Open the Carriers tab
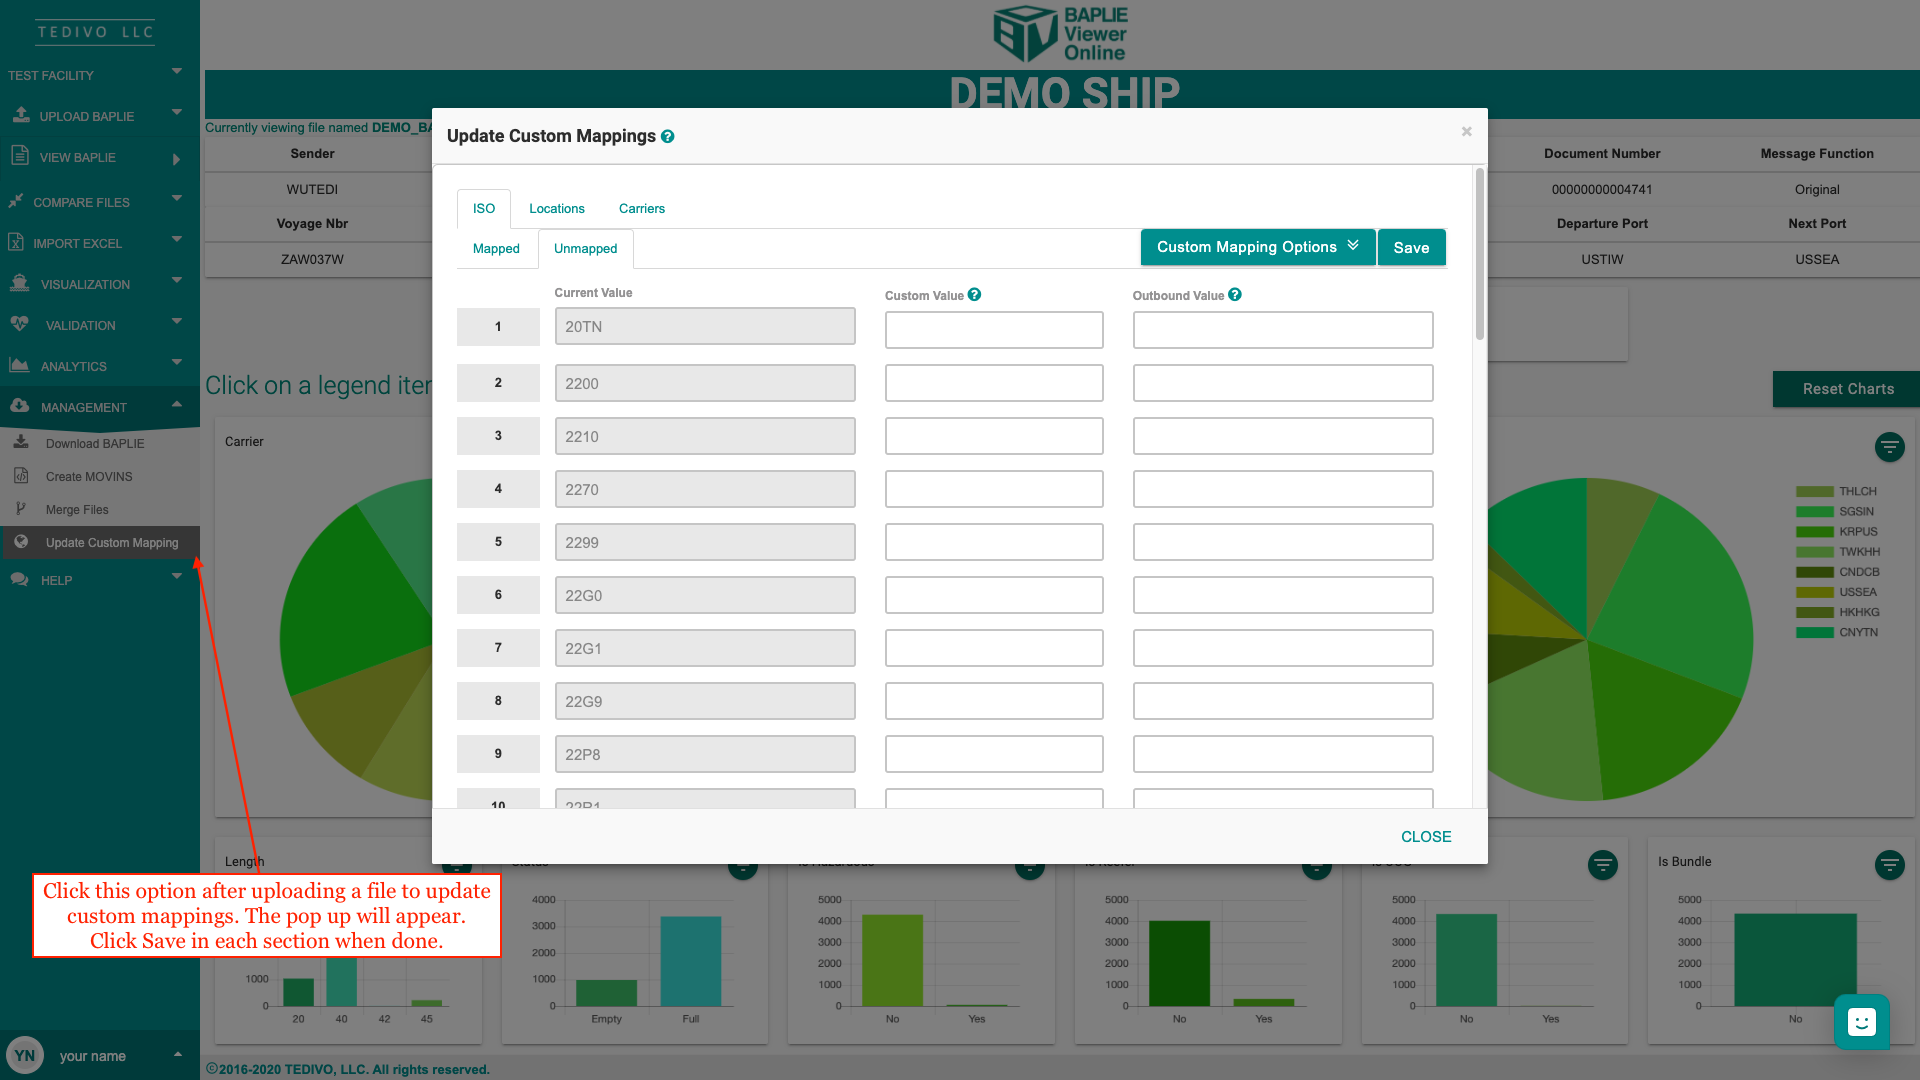Viewport: 1920px width, 1080px height. click(x=641, y=209)
